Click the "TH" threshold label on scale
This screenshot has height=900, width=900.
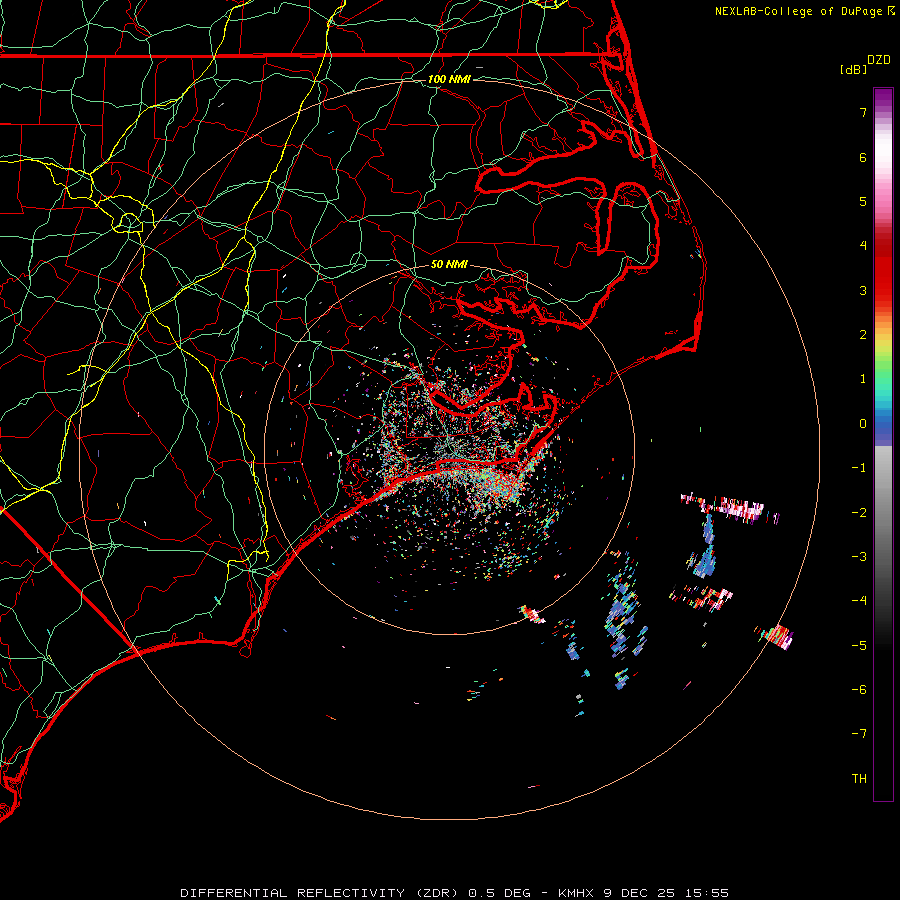point(859,779)
